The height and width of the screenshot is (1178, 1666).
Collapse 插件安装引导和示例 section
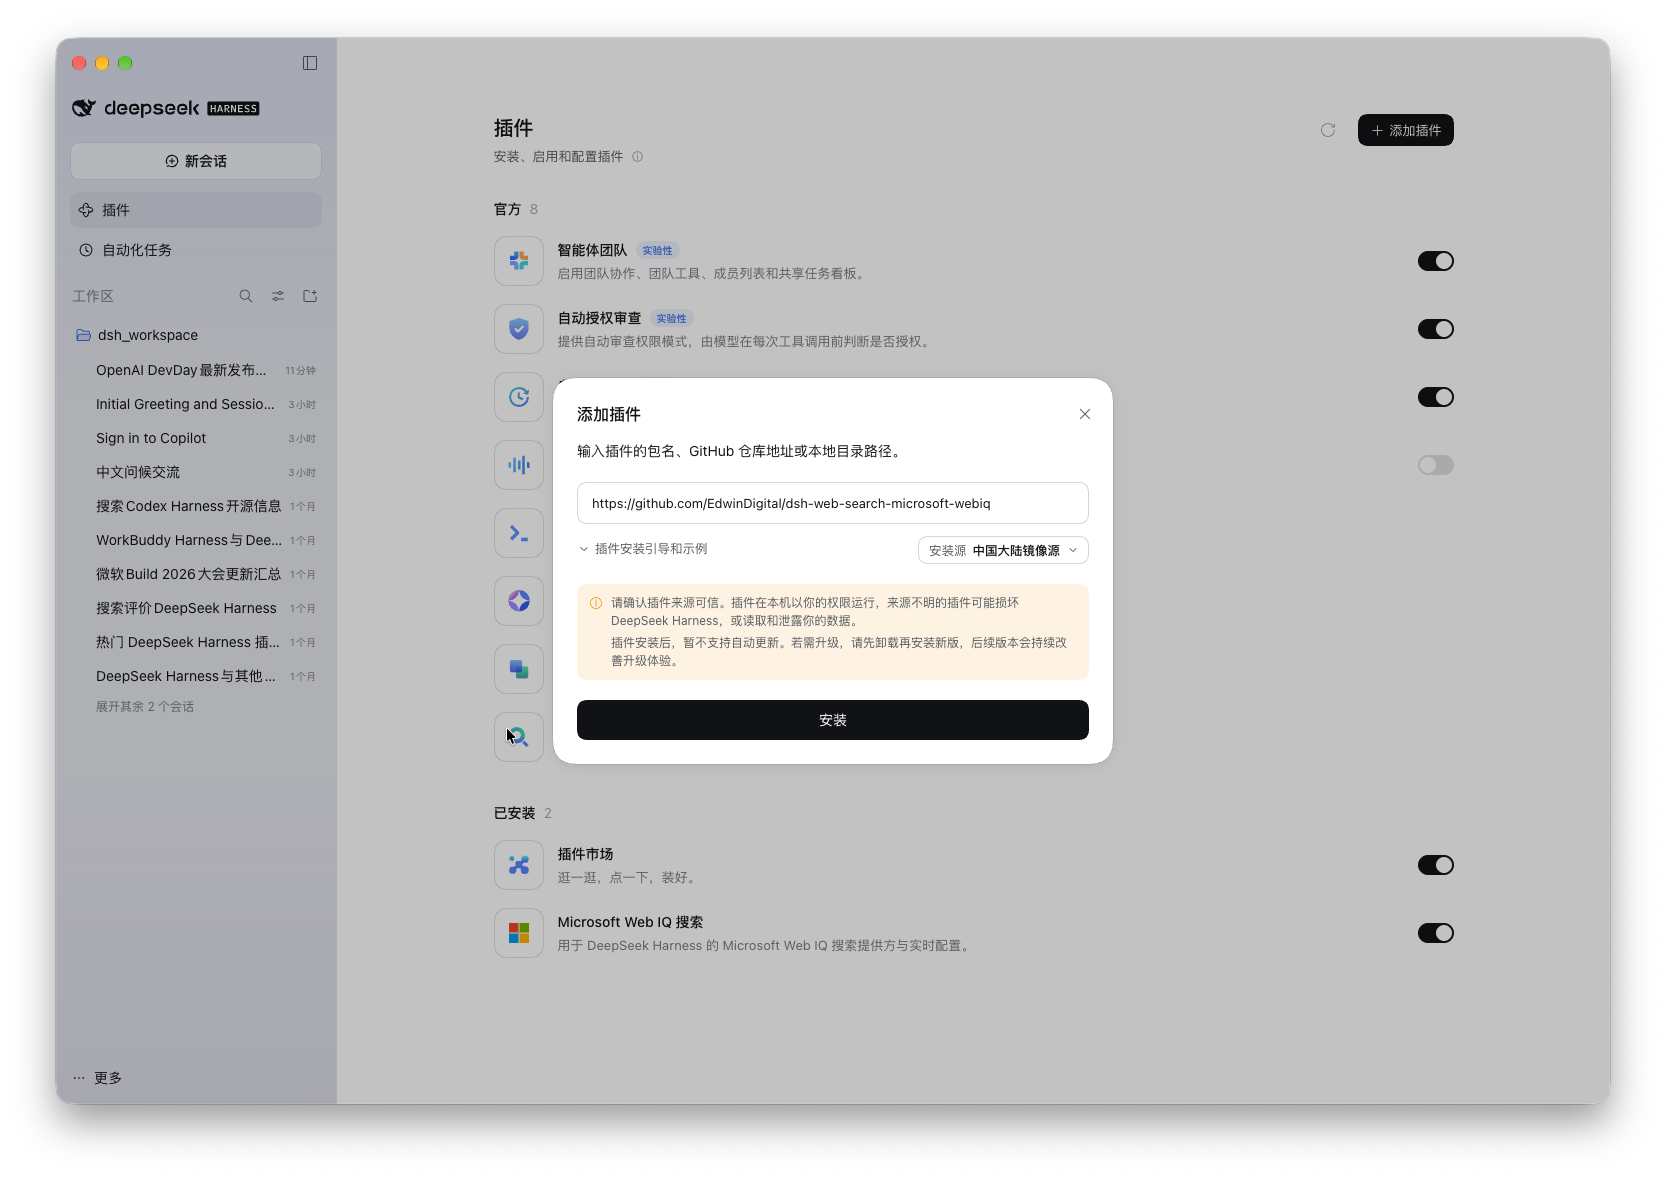[643, 549]
